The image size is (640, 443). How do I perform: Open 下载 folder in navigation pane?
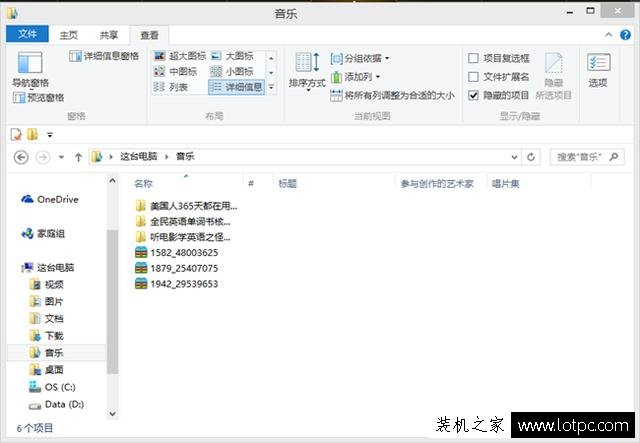click(47, 336)
